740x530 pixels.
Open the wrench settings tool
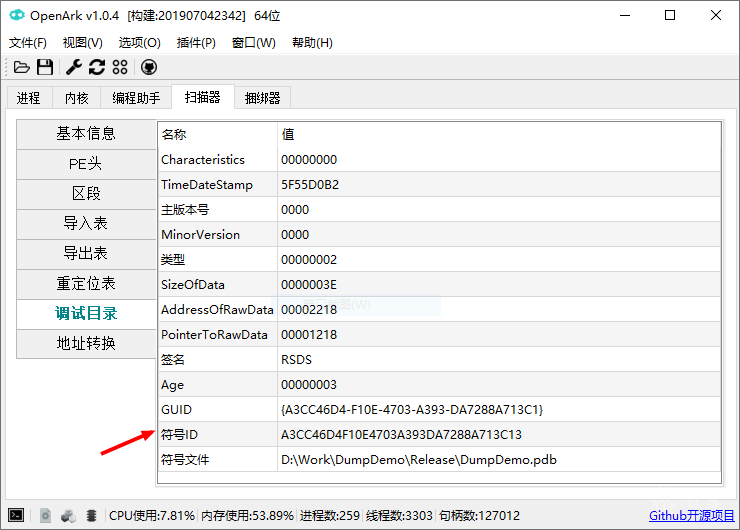(x=74, y=67)
